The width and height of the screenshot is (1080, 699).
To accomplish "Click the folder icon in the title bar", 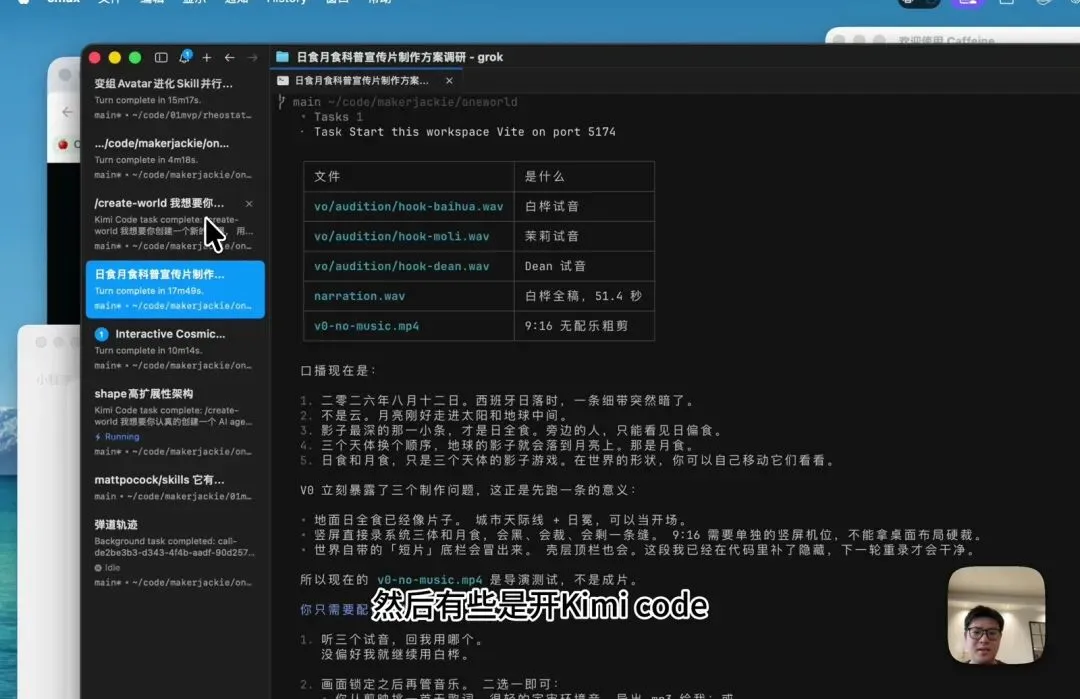I will 282,56.
